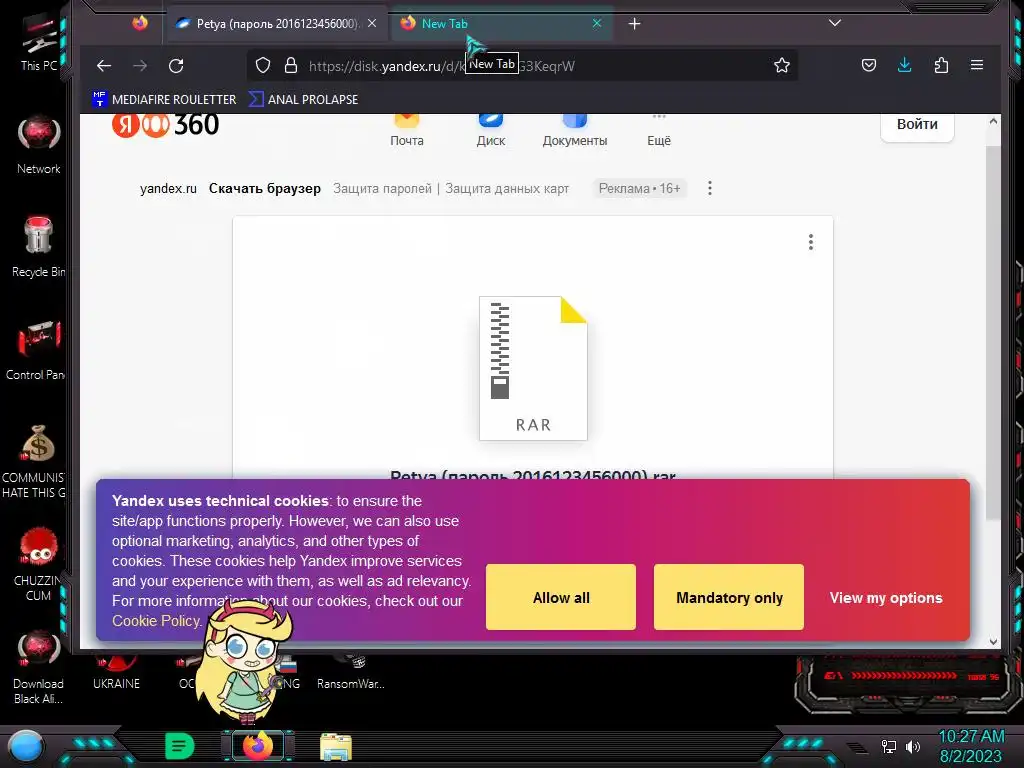Click the Реклама 16+ ad label
This screenshot has height=768, width=1024.
pos(639,189)
